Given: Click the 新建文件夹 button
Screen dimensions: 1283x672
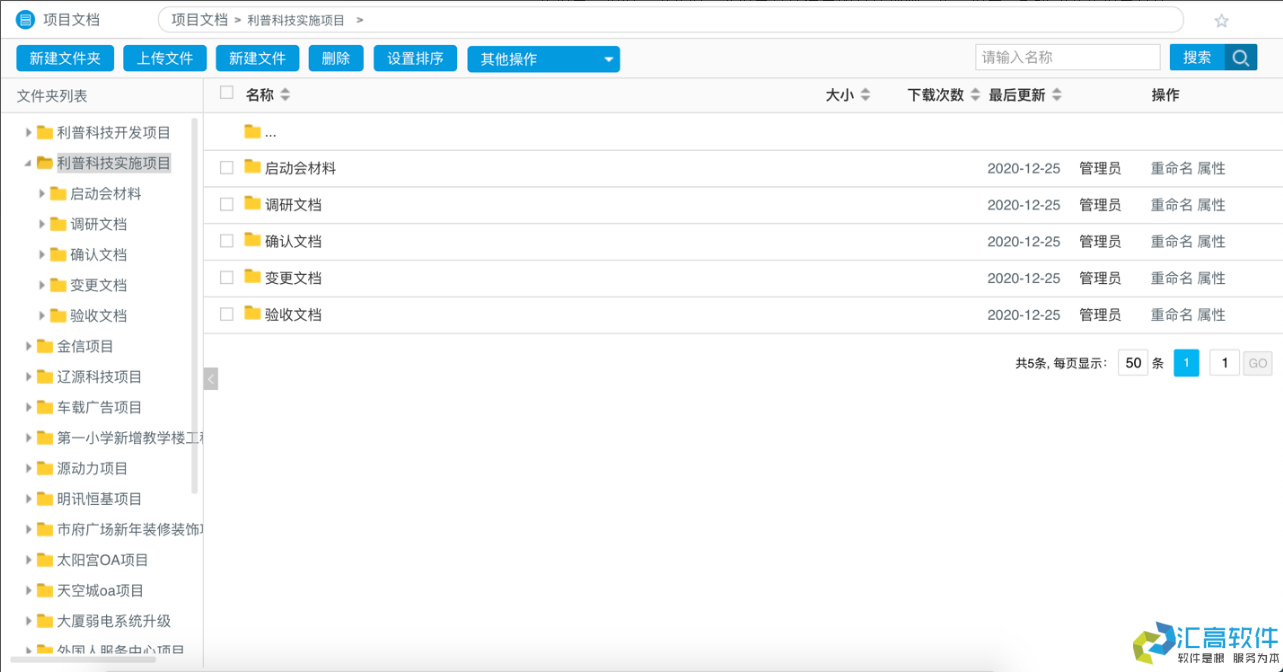Looking at the screenshot, I should point(64,57).
